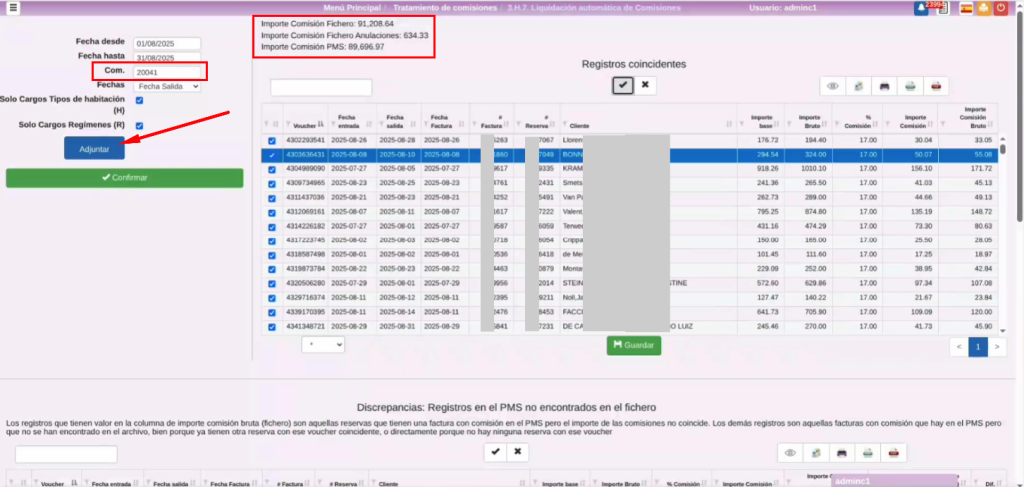Click Tratamiento de comisiones breadcrumb
1024x487 pixels.
442,8
